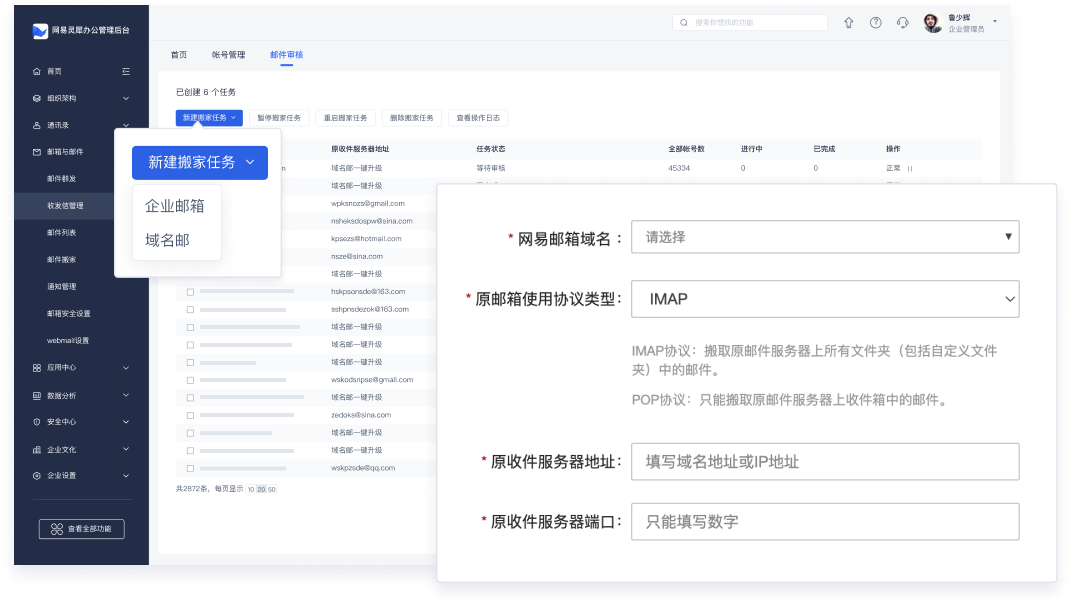Click the upload arrow icon in top bar
Viewport: 1071px width, 604px height.
point(849,23)
